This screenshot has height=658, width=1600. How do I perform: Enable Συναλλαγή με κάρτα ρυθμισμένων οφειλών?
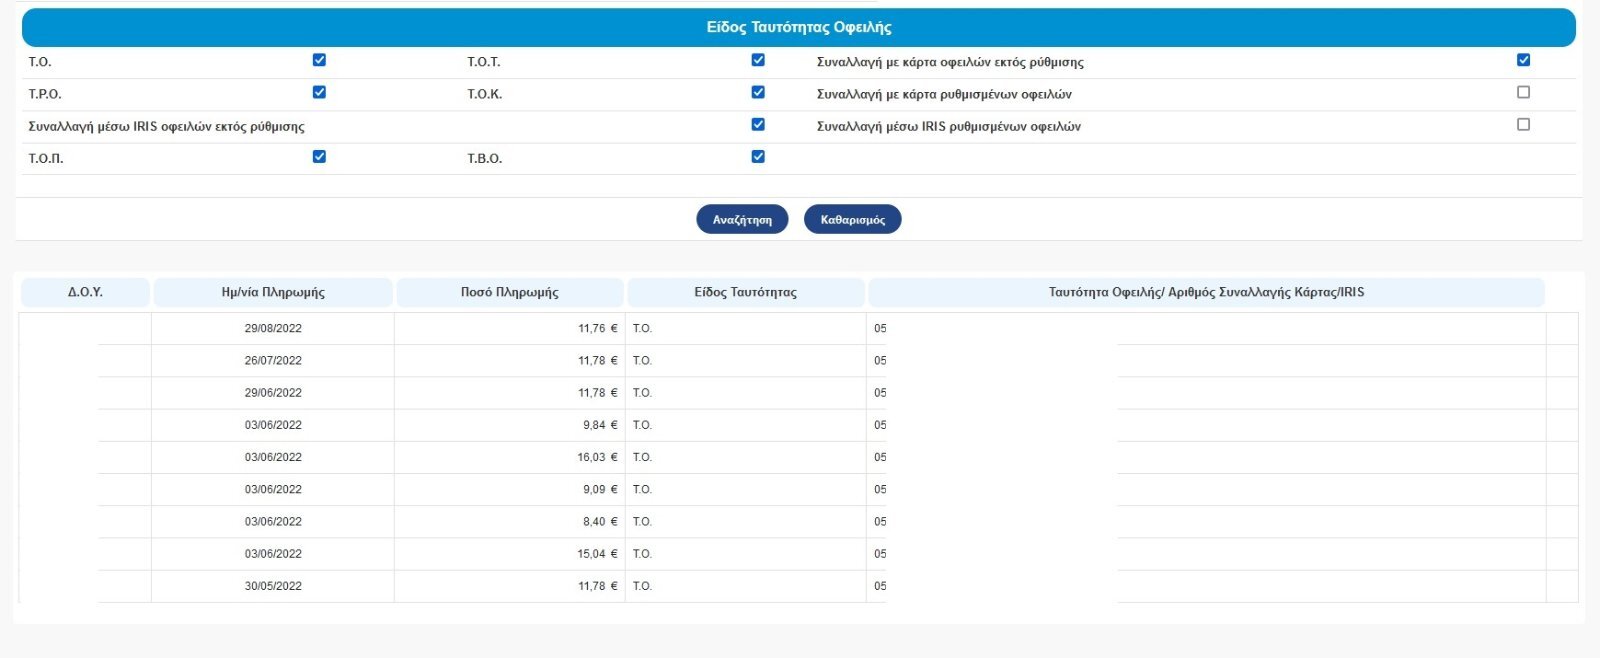[x=1523, y=92]
